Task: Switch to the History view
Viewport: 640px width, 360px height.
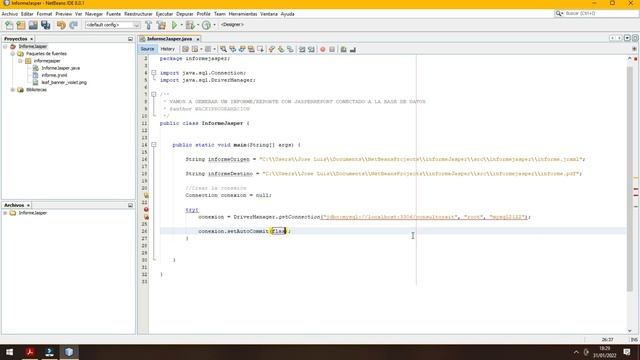Action: 167,49
